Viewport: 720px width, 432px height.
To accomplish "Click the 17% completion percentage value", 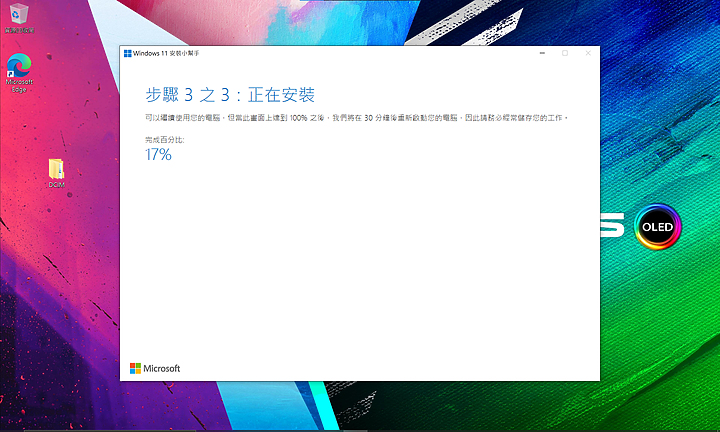I will pos(158,154).
